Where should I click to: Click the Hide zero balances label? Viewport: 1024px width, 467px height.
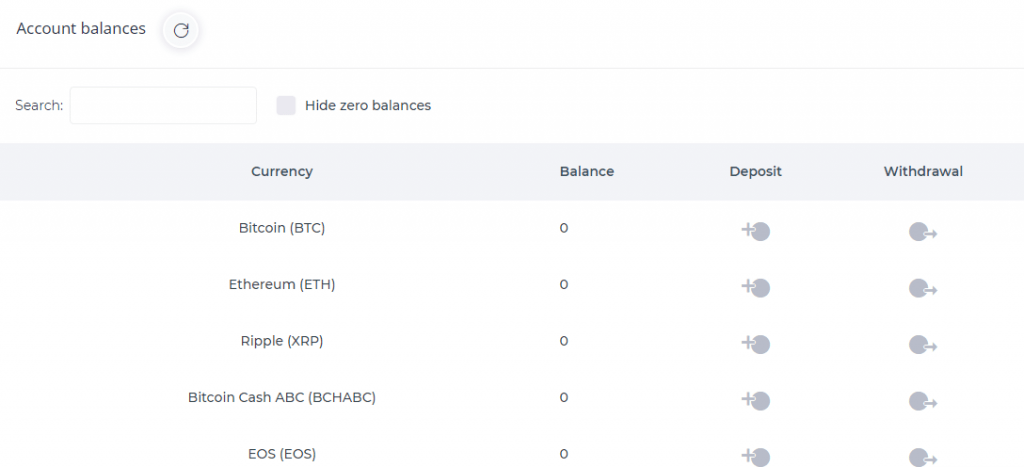click(368, 105)
